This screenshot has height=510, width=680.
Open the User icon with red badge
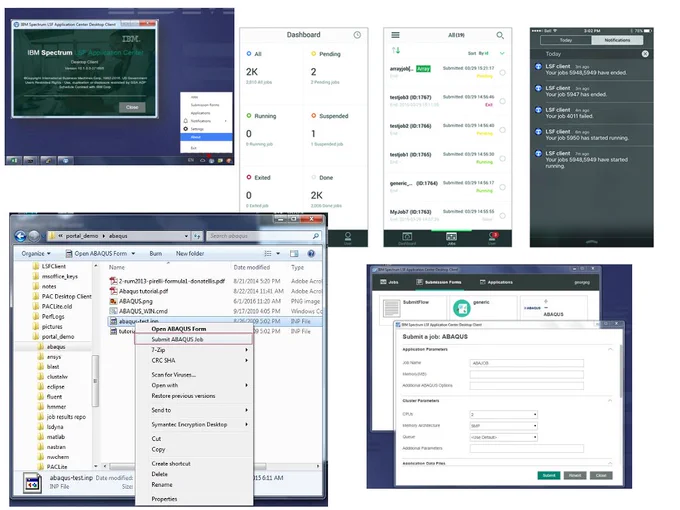pyautogui.click(x=493, y=236)
